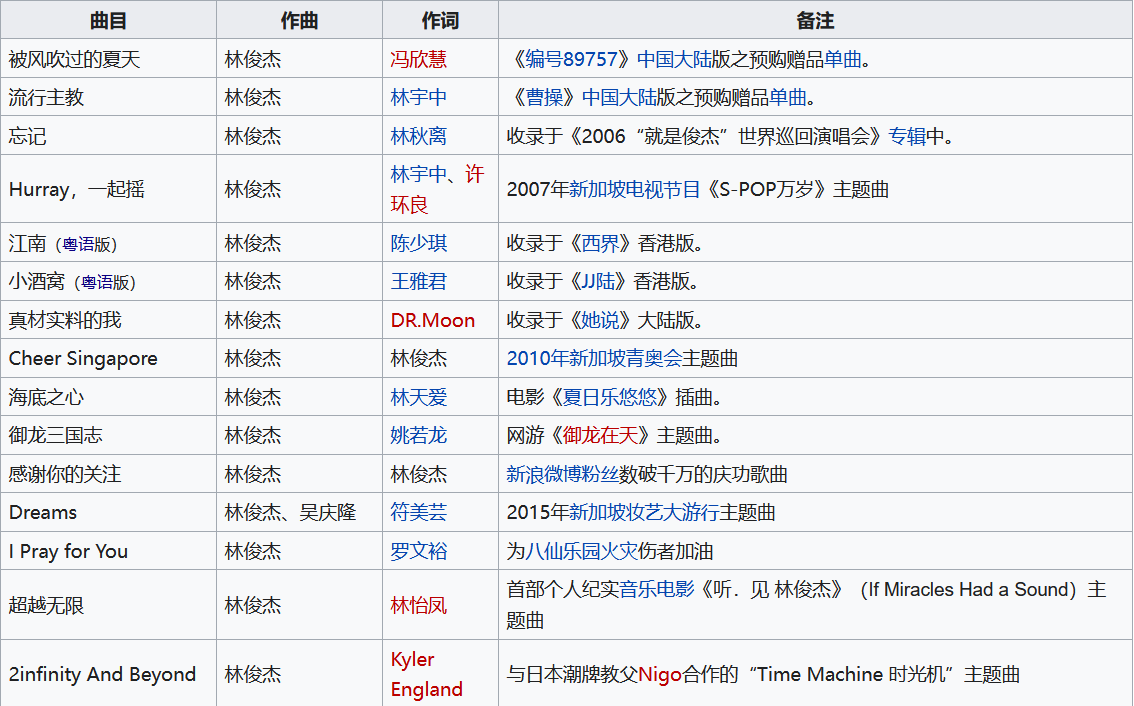Click the 曹操 album link
Image resolution: width=1134 pixels, height=706 pixels.
click(545, 98)
